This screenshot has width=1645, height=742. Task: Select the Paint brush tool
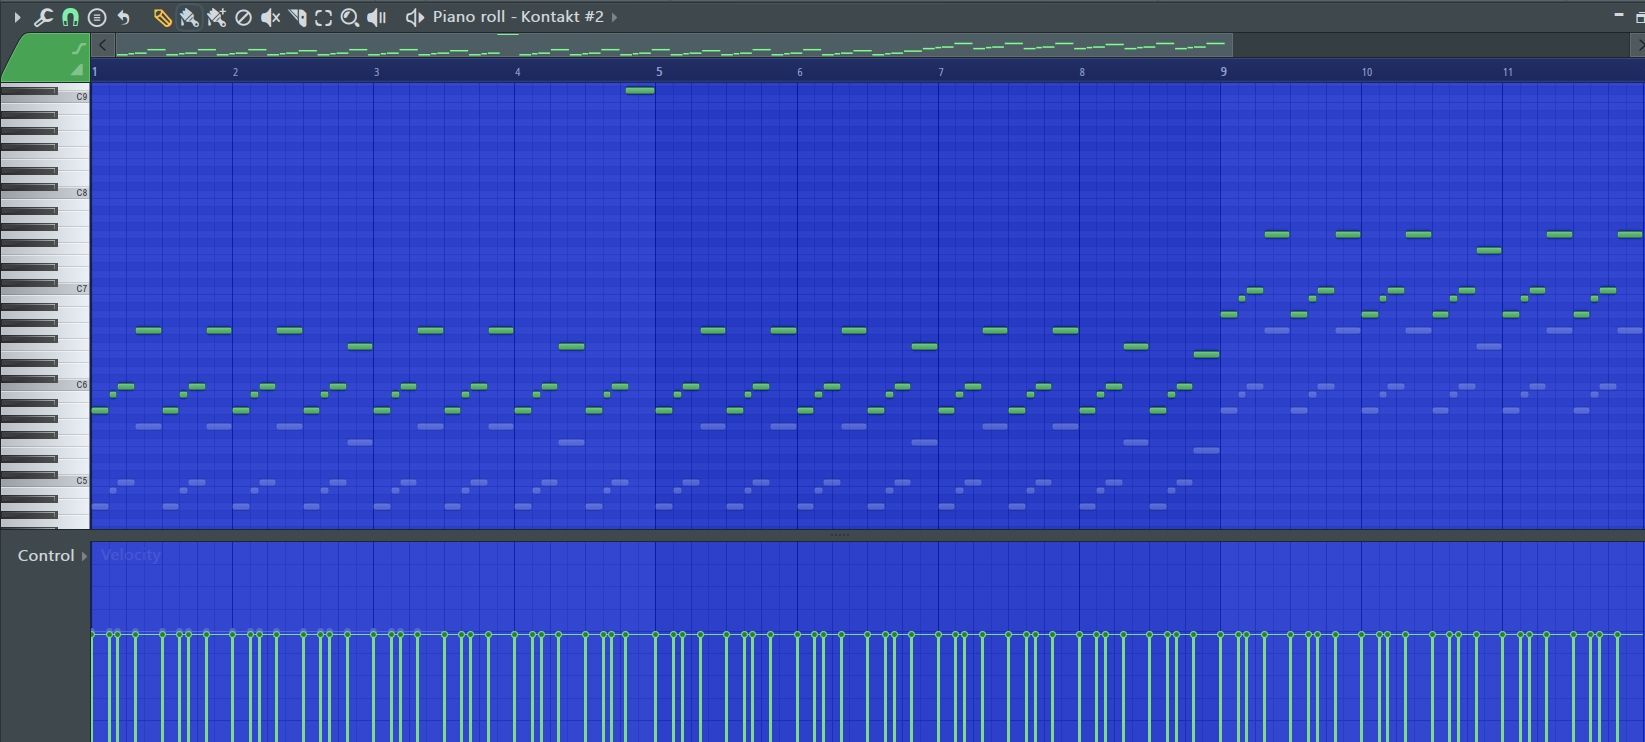coord(189,17)
